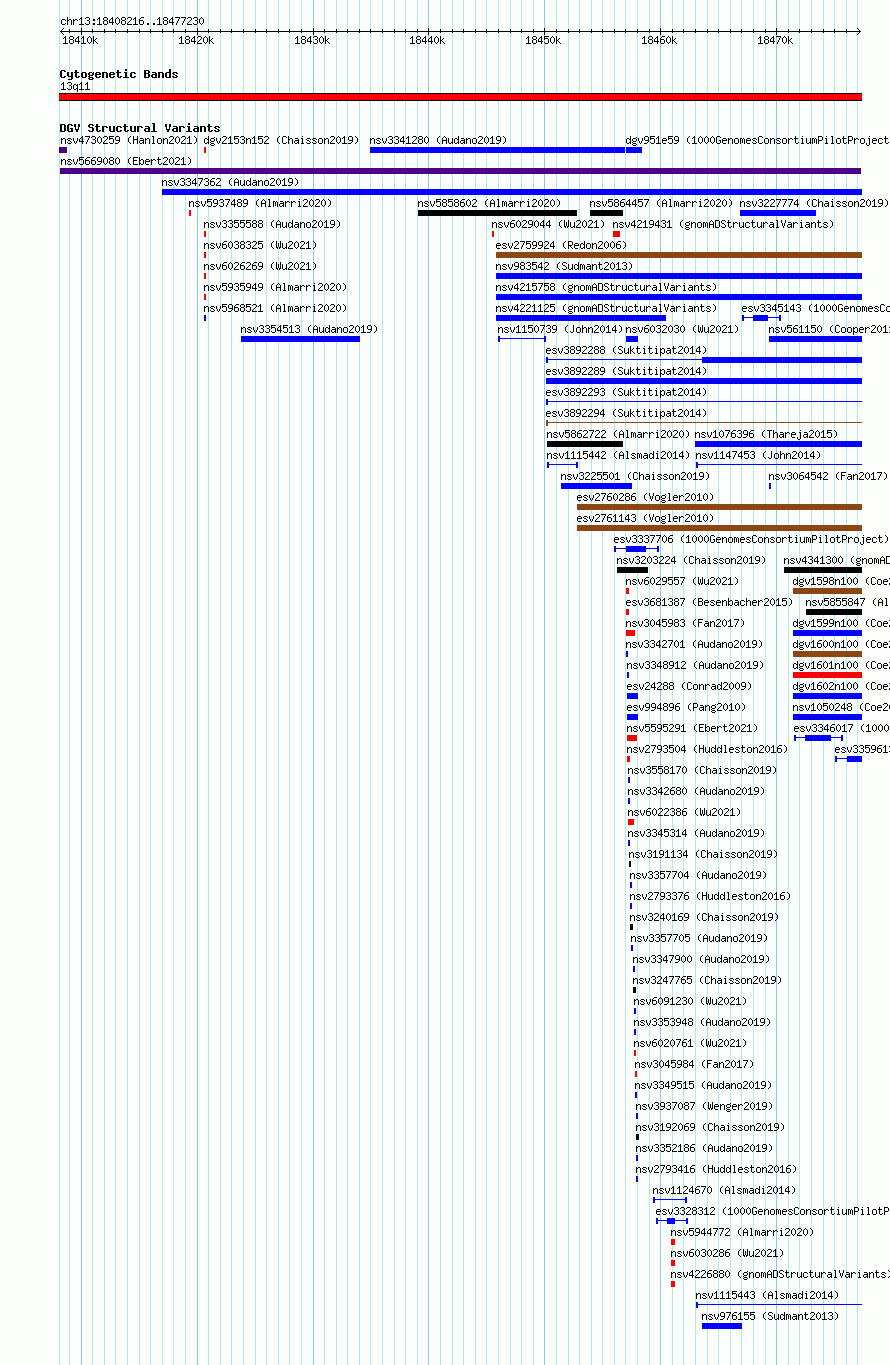This screenshot has width=890, height=1365.
Task: Click nsv4215758 (gnomADStructuralVariants) label
Action: (x=606, y=287)
